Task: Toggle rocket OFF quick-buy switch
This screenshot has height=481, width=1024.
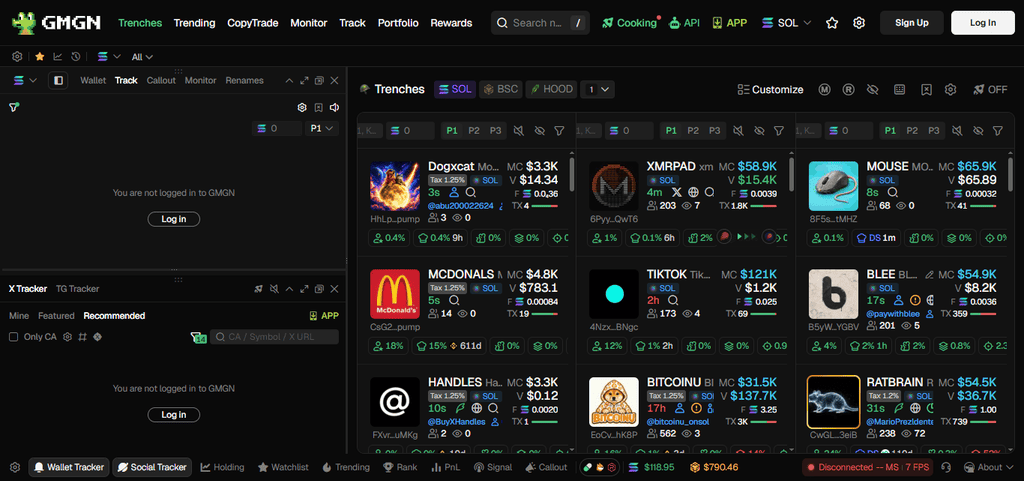Action: 989,89
